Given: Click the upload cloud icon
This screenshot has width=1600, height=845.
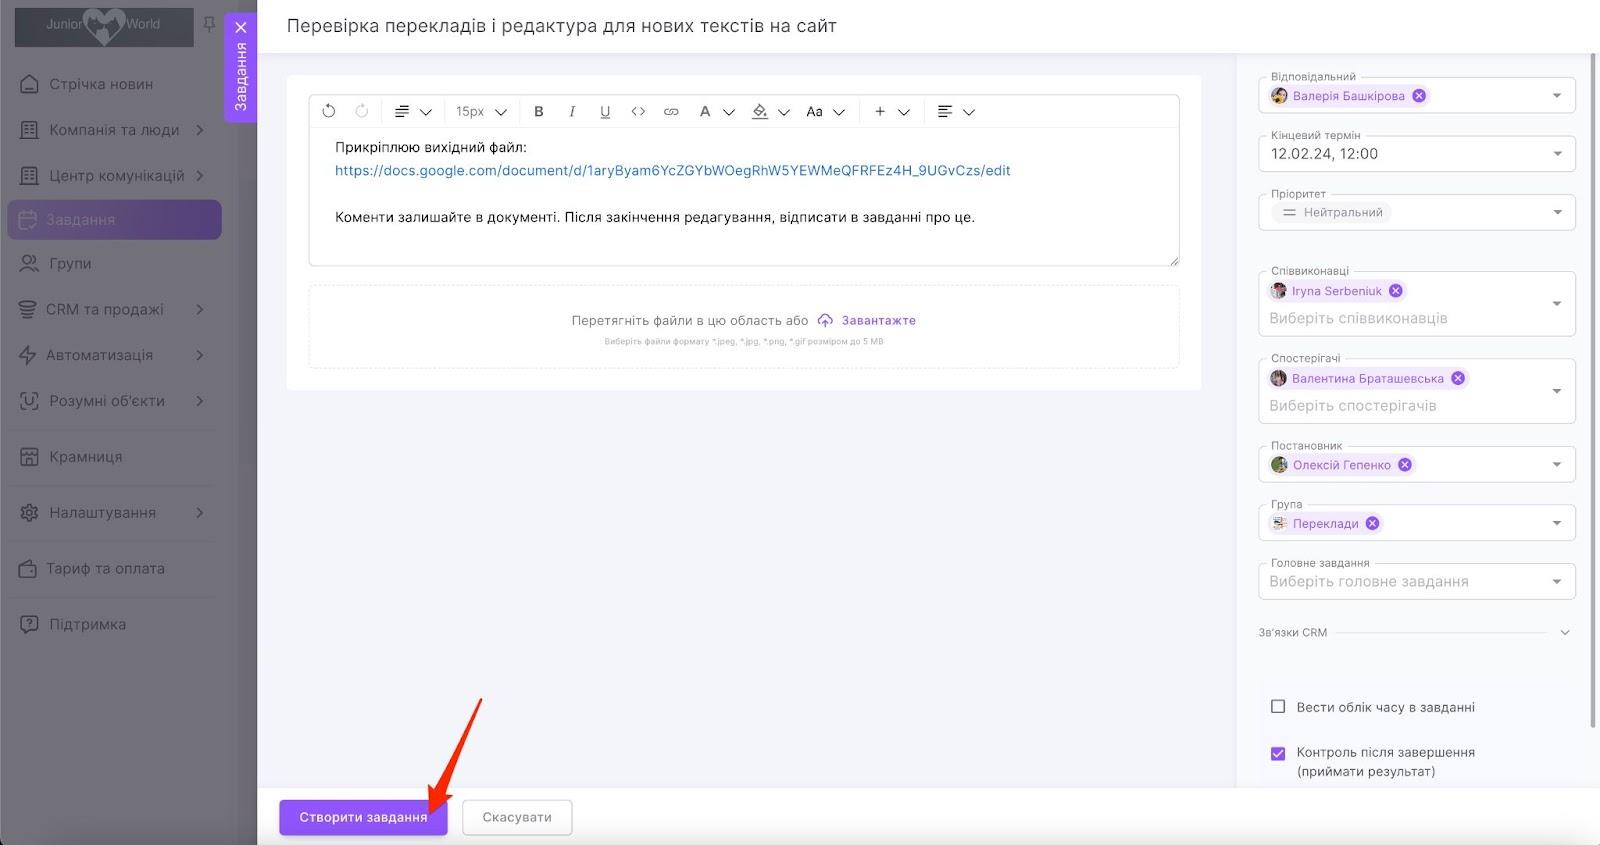Looking at the screenshot, I should [x=825, y=321].
